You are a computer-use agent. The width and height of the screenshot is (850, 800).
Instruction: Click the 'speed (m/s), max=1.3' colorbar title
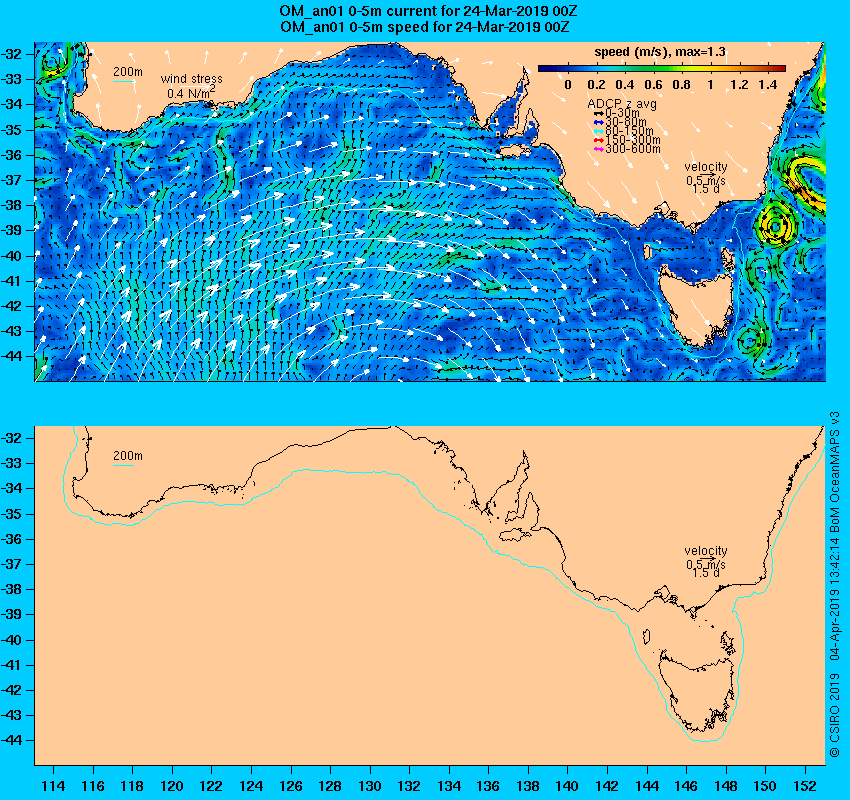point(660,52)
